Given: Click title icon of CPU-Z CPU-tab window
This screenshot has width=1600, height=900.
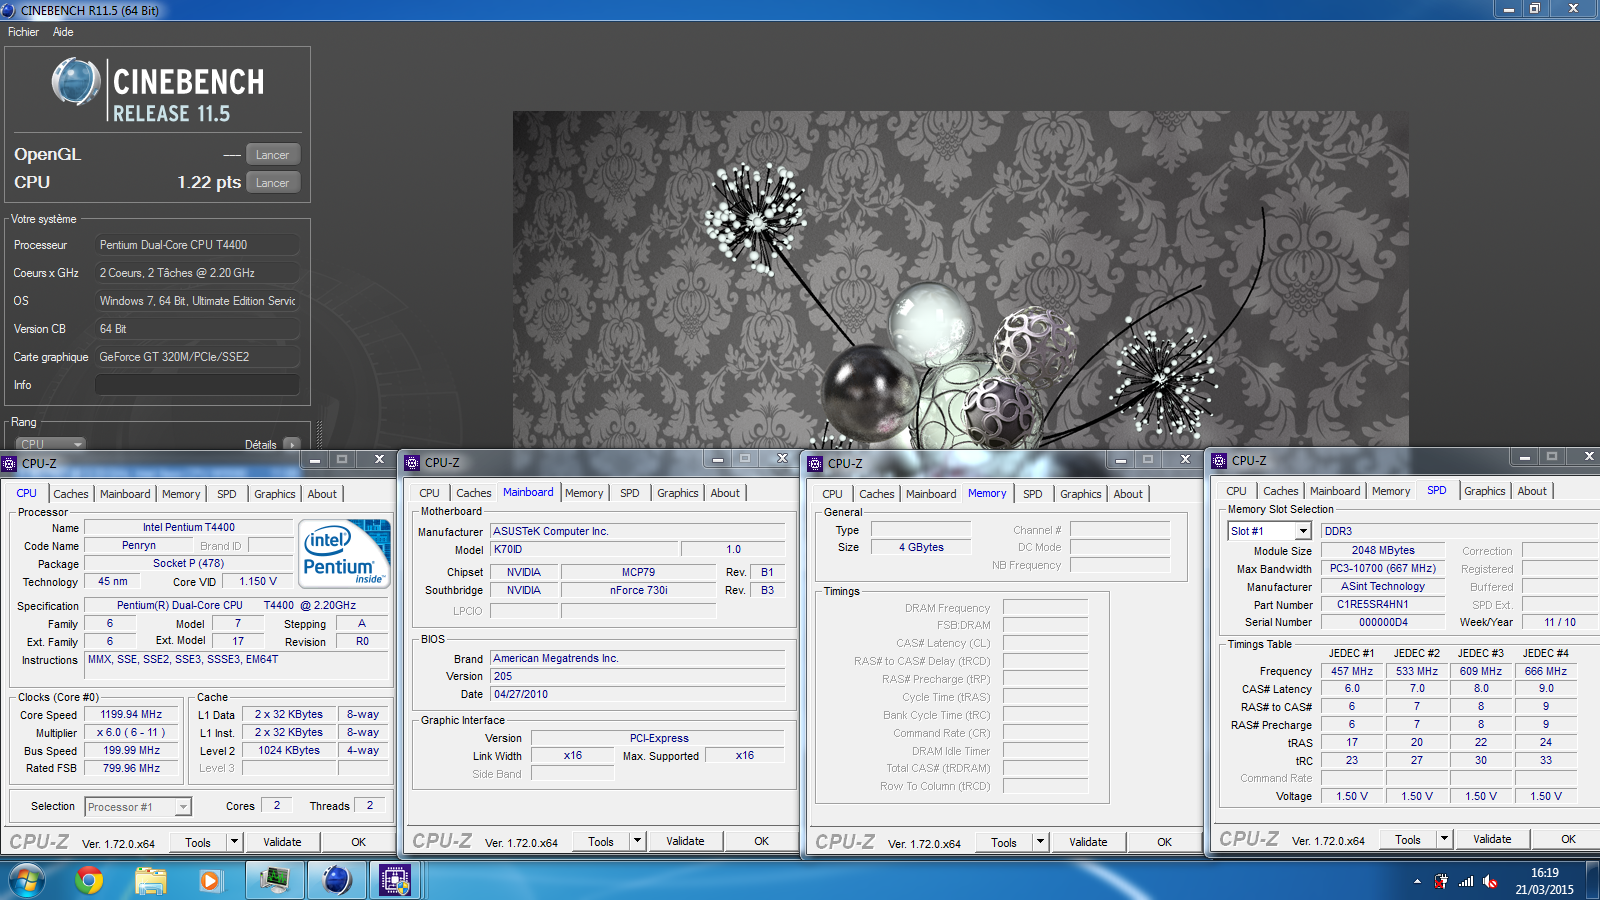Looking at the screenshot, I should tap(9, 464).
